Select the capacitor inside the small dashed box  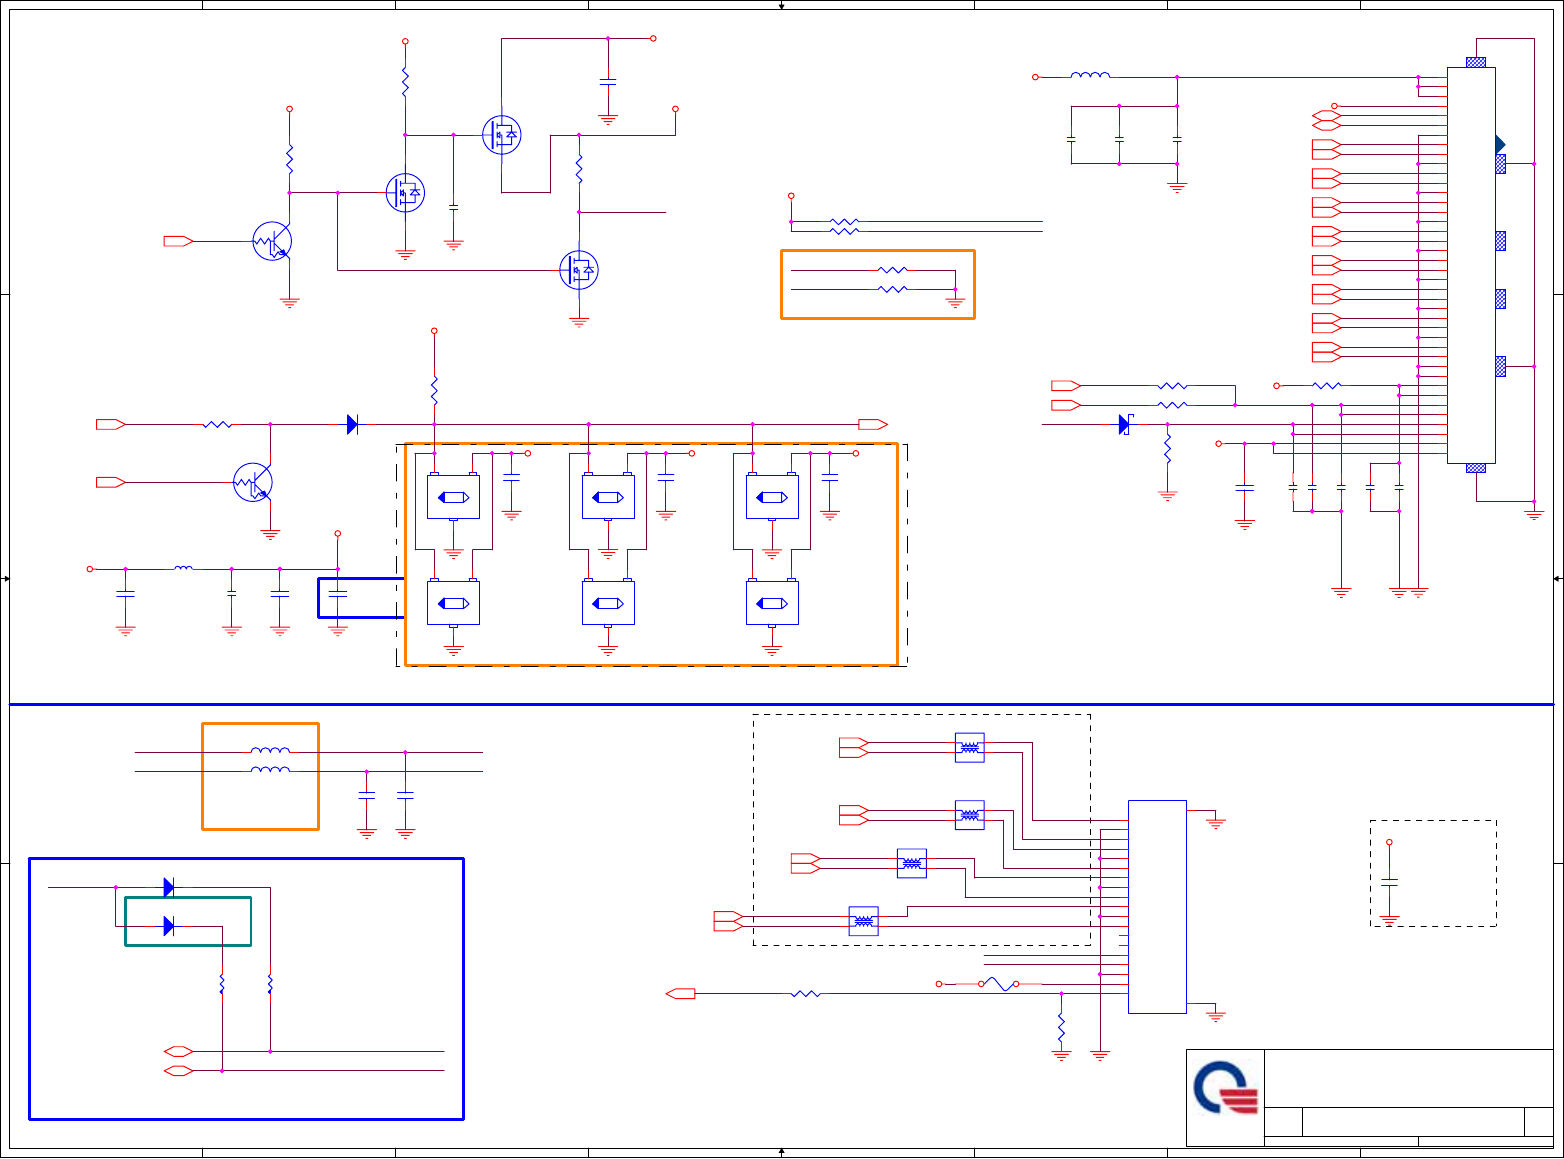point(1389,882)
